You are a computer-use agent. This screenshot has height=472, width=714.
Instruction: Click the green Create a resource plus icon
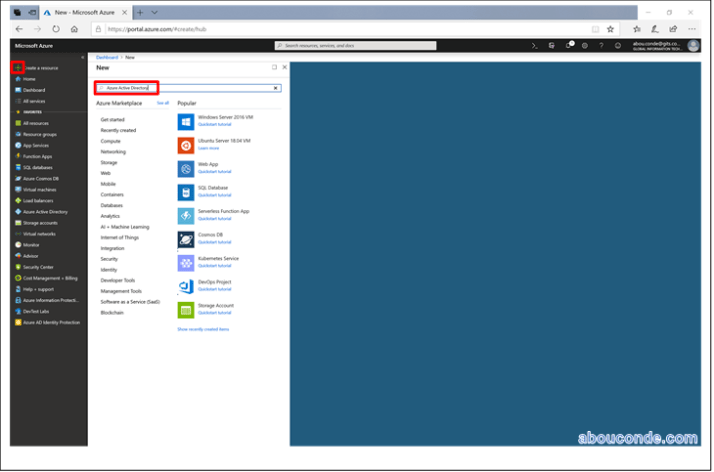tap(18, 67)
